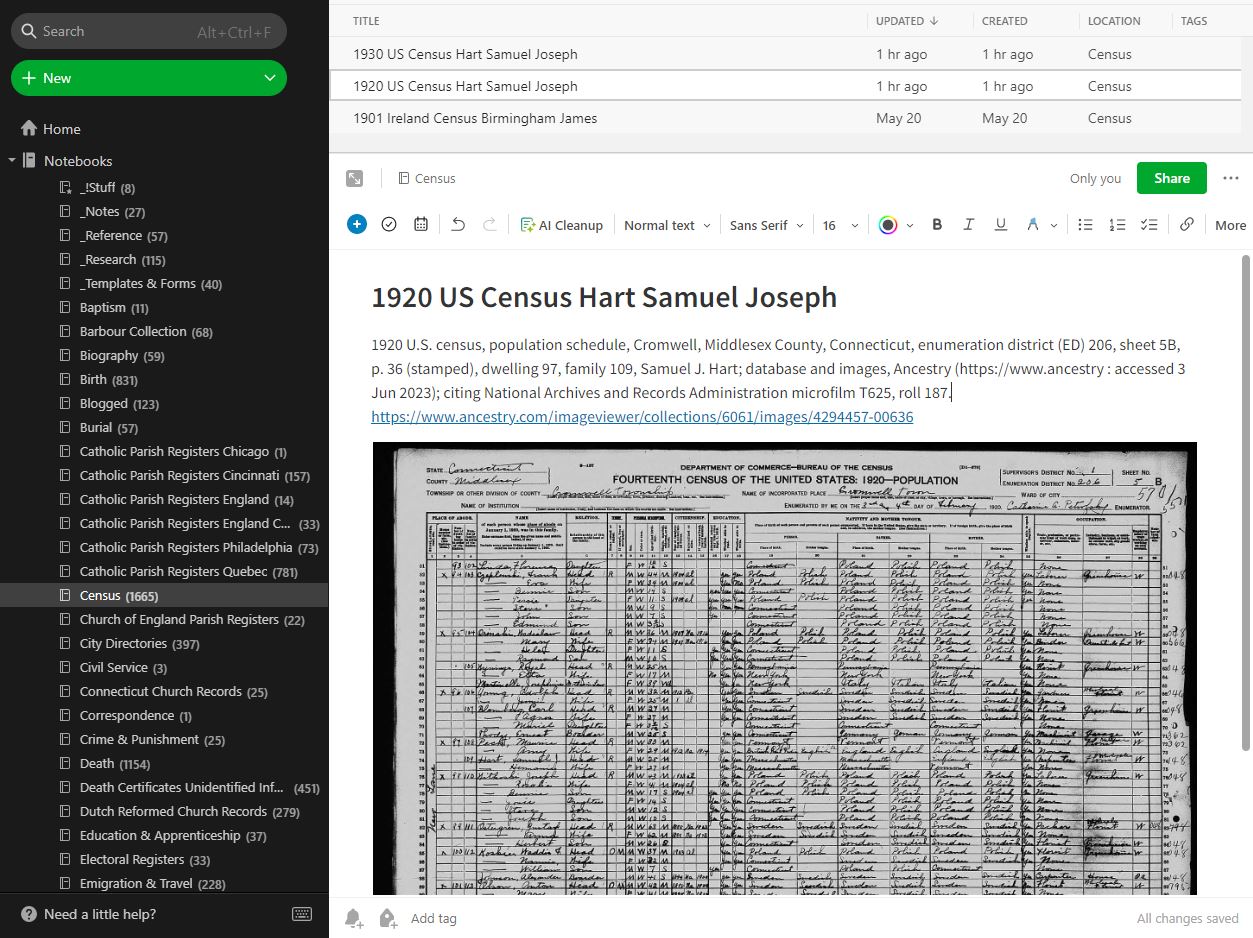Insert a link using the link icon
The height and width of the screenshot is (938, 1253).
point(1186,225)
